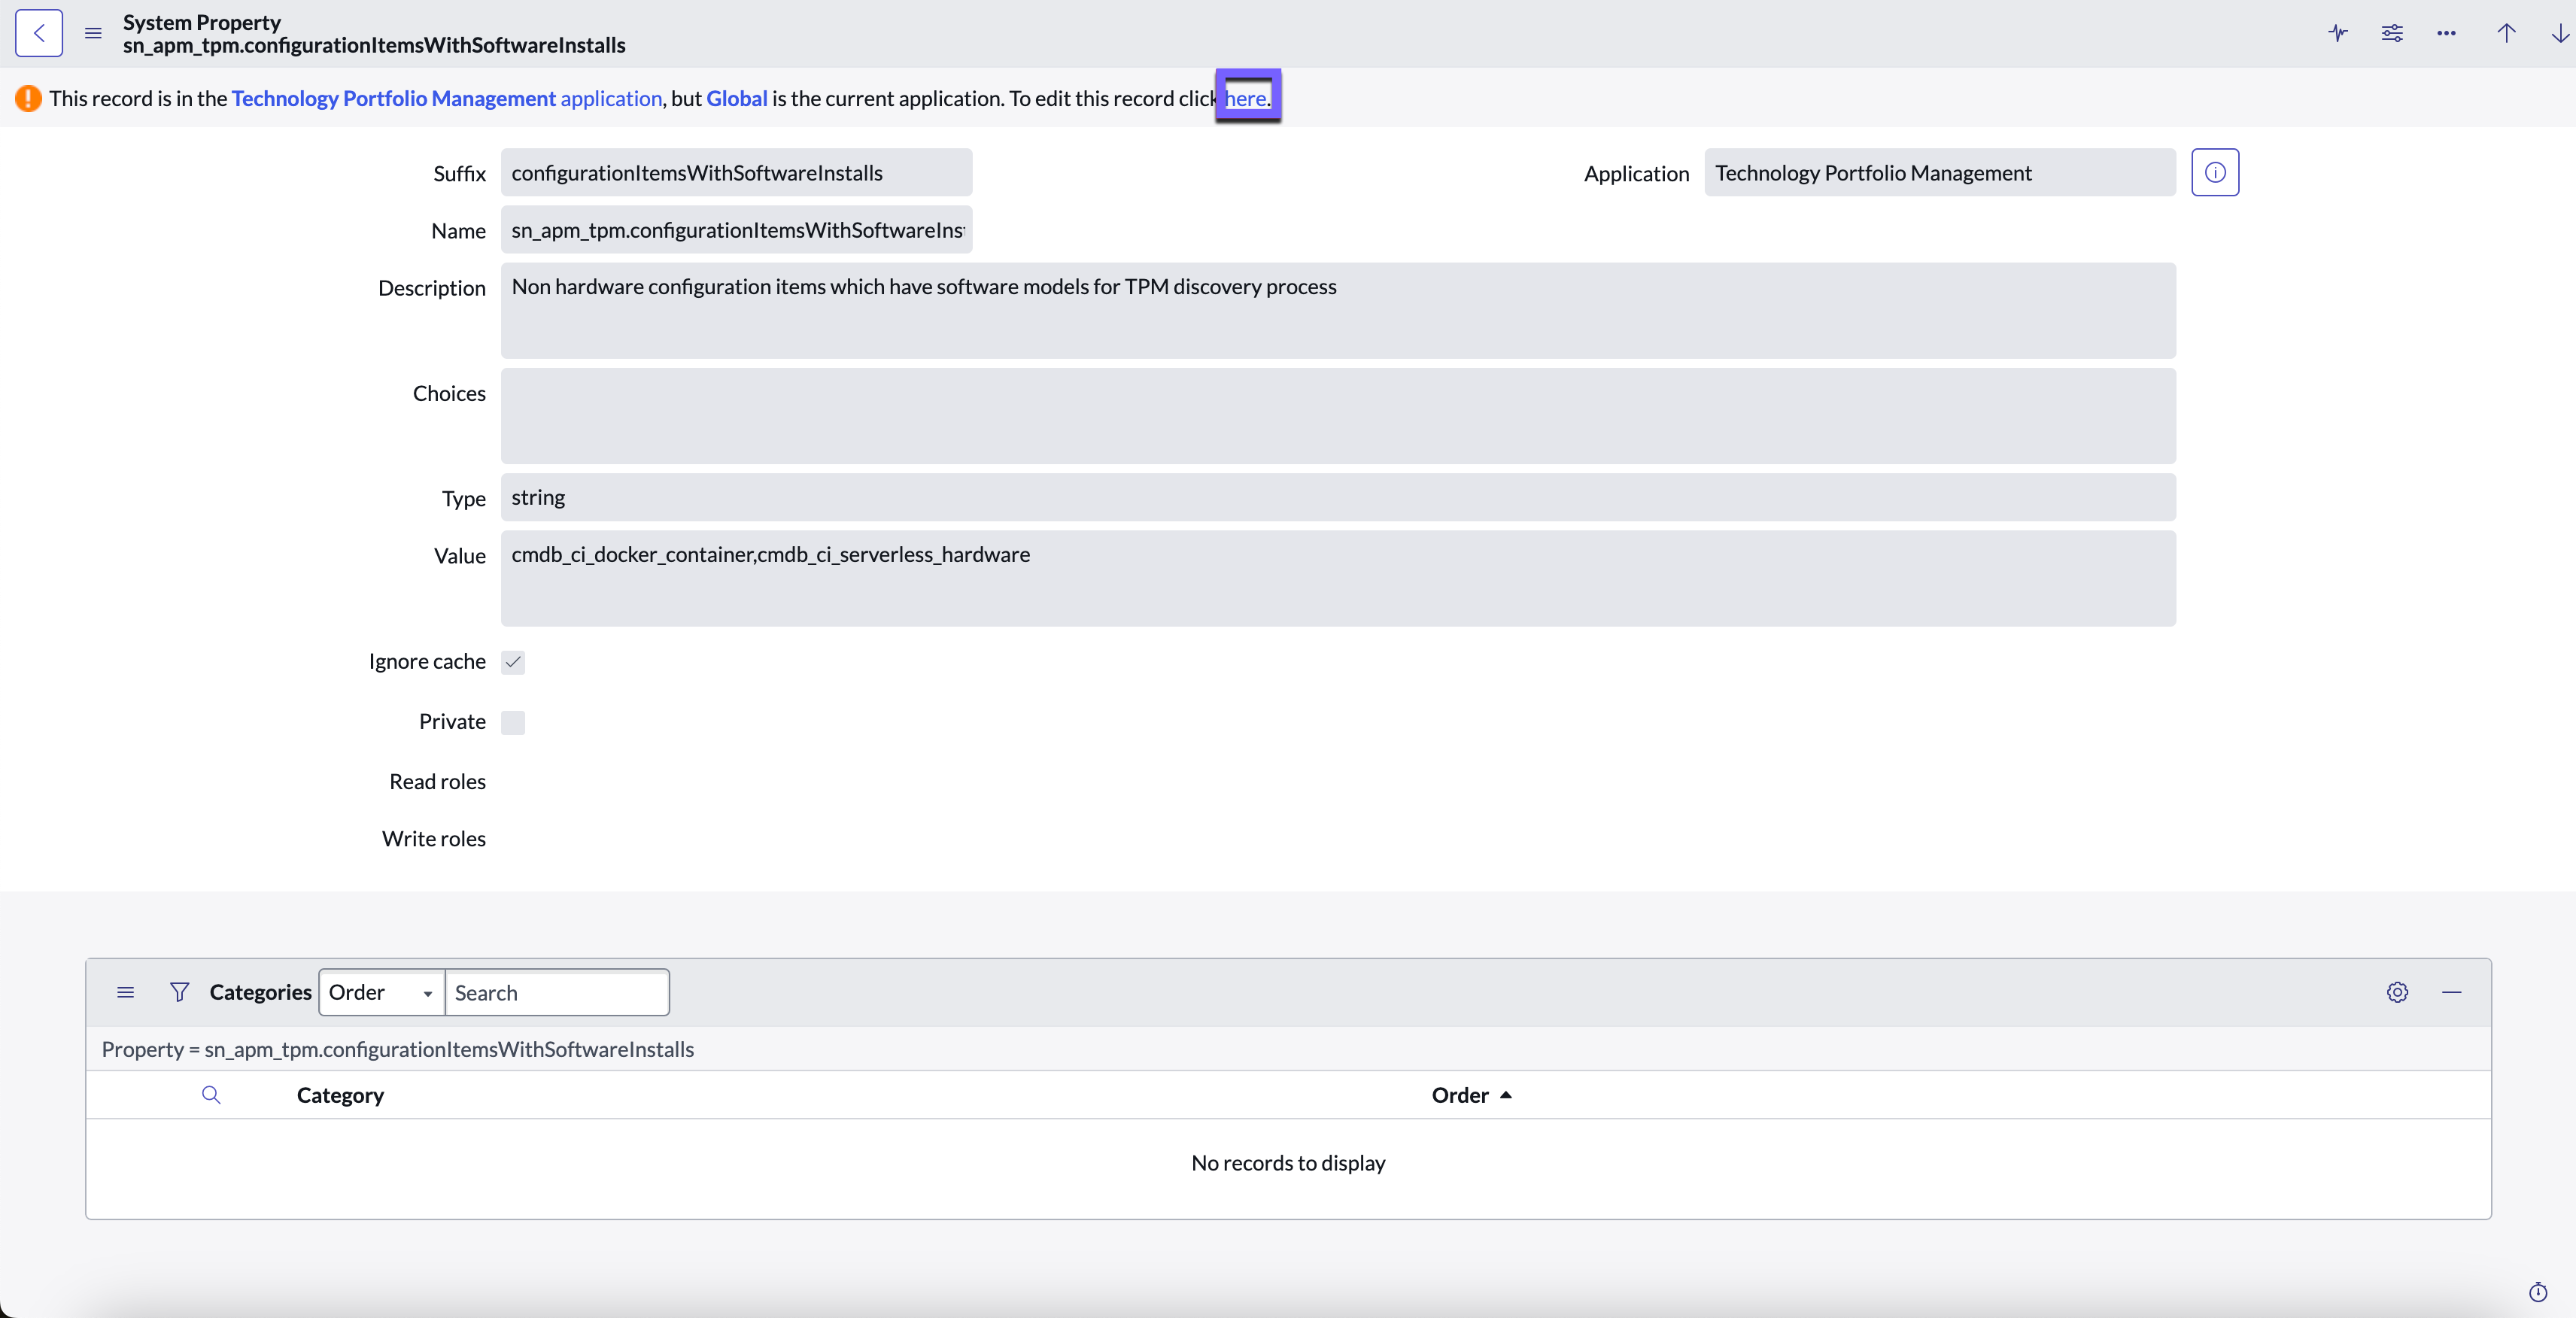Open more options ellipsis in header

point(2446,33)
